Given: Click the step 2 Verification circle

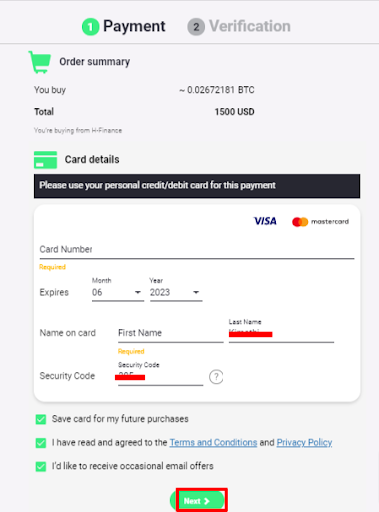Looking at the screenshot, I should (196, 27).
